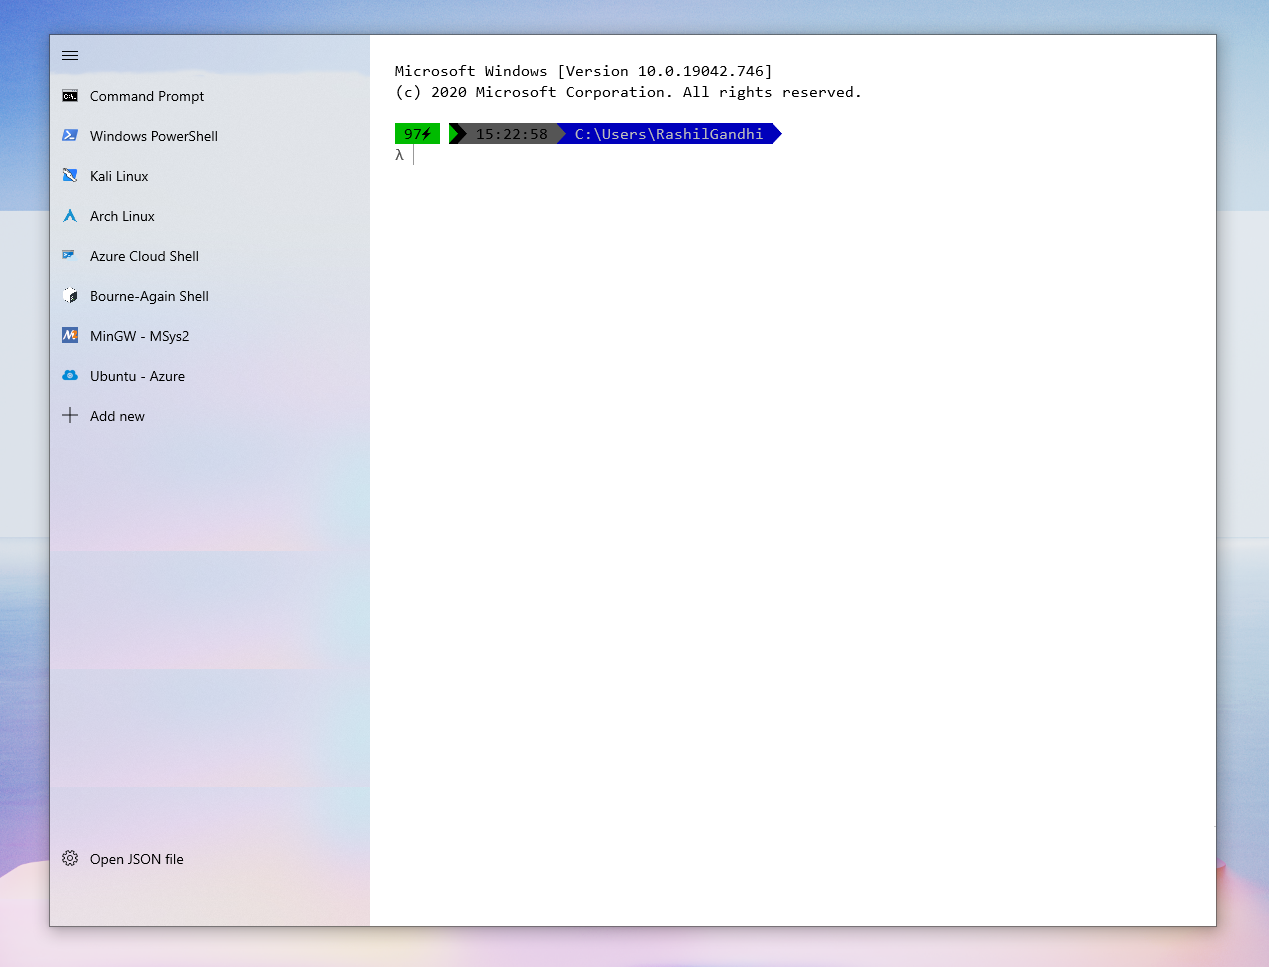1269x967 pixels.
Task: Launch Arch Linux via its logo icon
Action: point(70,215)
